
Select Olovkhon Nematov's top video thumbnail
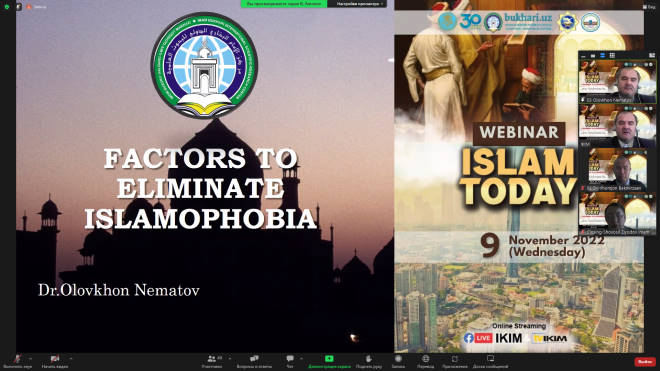(x=617, y=82)
